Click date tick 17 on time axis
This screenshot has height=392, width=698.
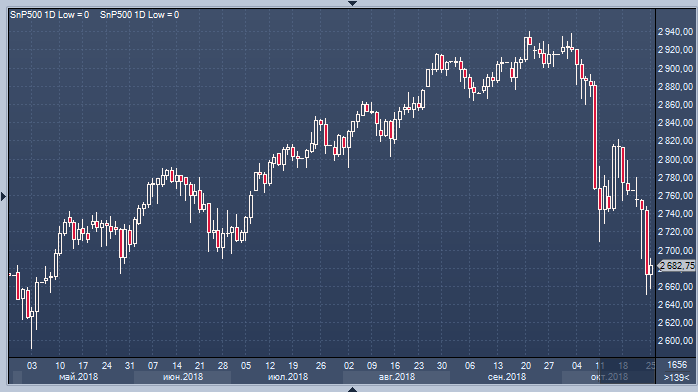83,366
